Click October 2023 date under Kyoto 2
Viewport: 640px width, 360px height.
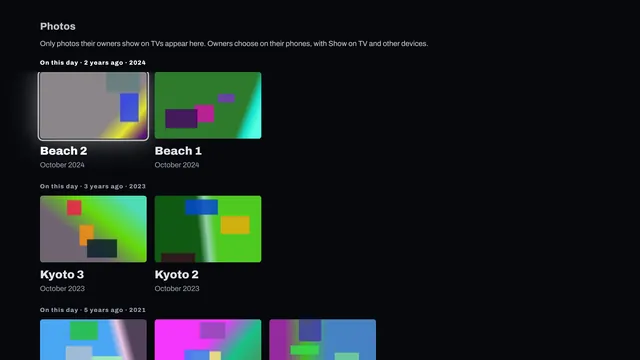click(177, 289)
